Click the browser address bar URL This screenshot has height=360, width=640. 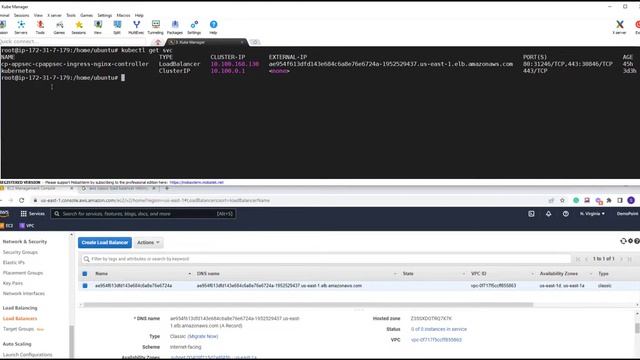tap(155, 200)
